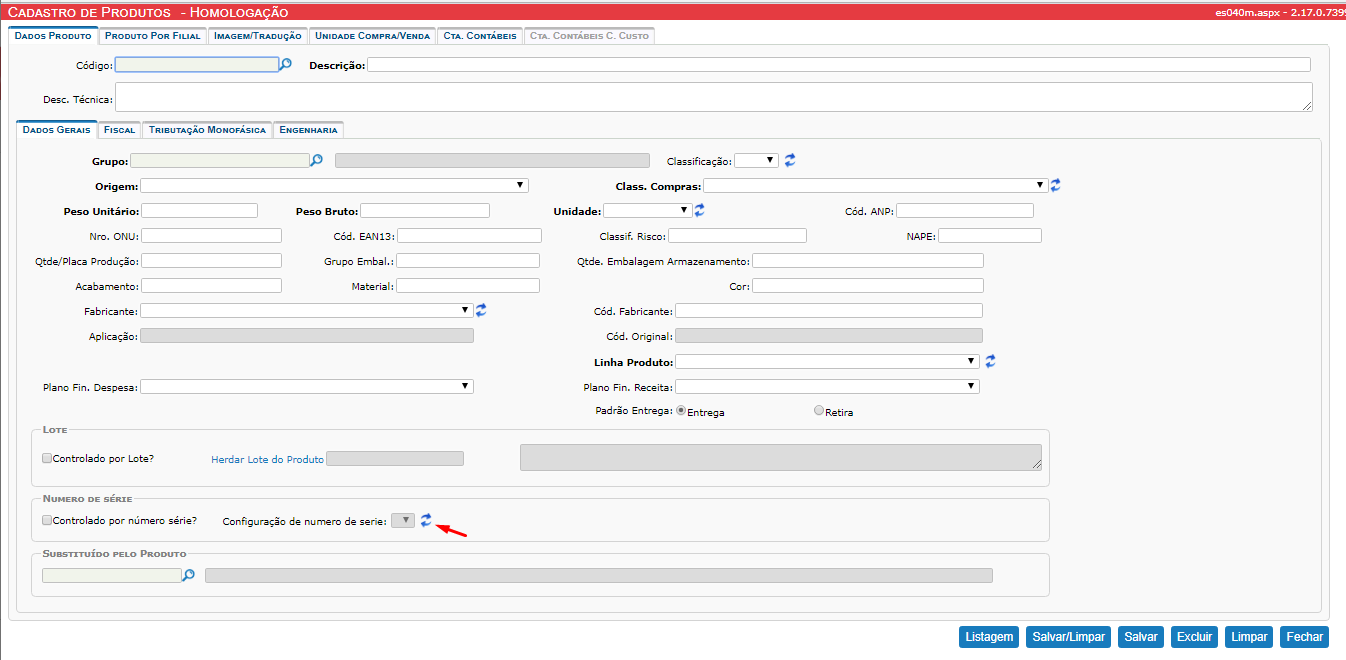Open the Linha Produto dropdown

point(827,361)
